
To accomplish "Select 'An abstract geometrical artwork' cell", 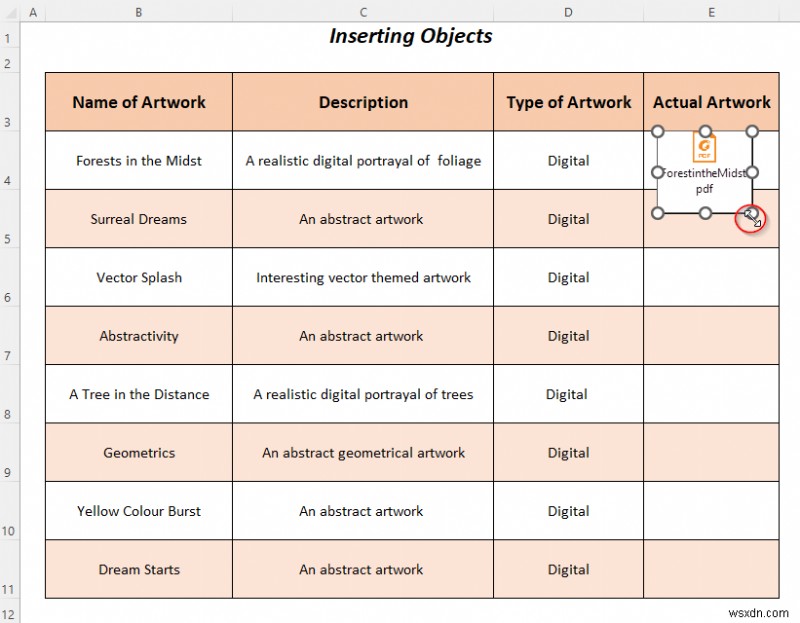I will coord(363,452).
